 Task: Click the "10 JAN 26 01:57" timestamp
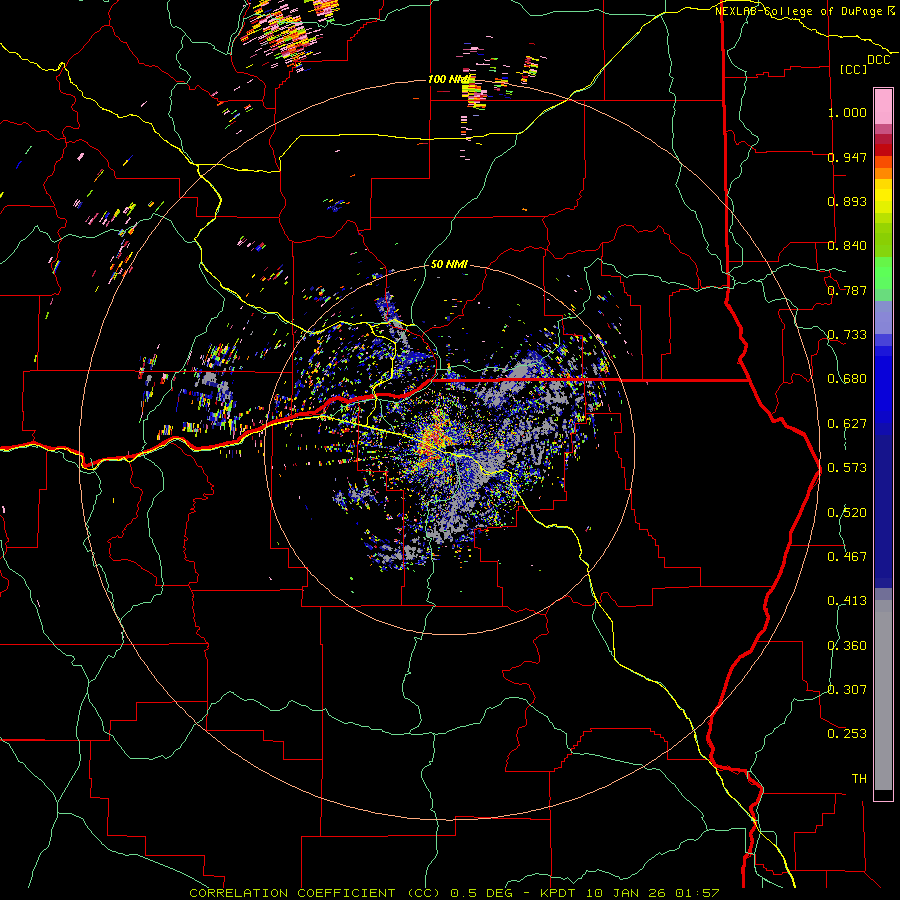tap(654, 893)
